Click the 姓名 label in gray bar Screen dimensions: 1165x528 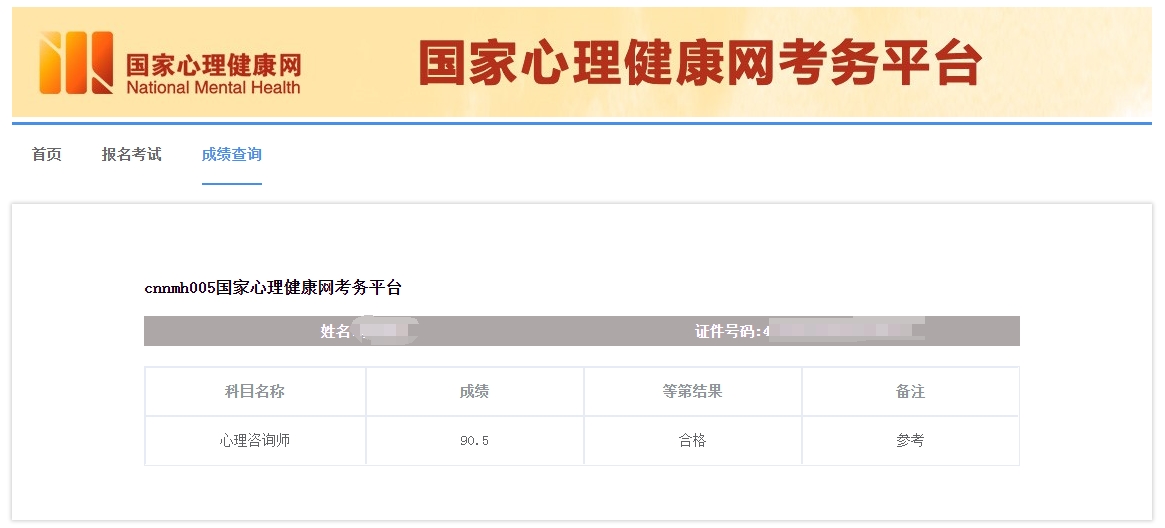coord(335,331)
